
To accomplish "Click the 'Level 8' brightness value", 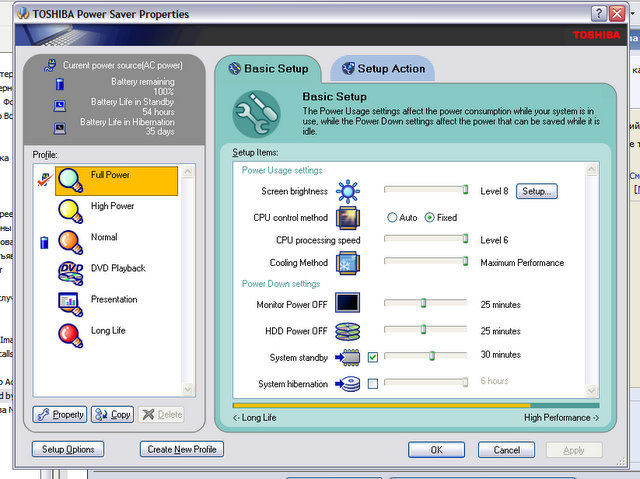I will 494,191.
